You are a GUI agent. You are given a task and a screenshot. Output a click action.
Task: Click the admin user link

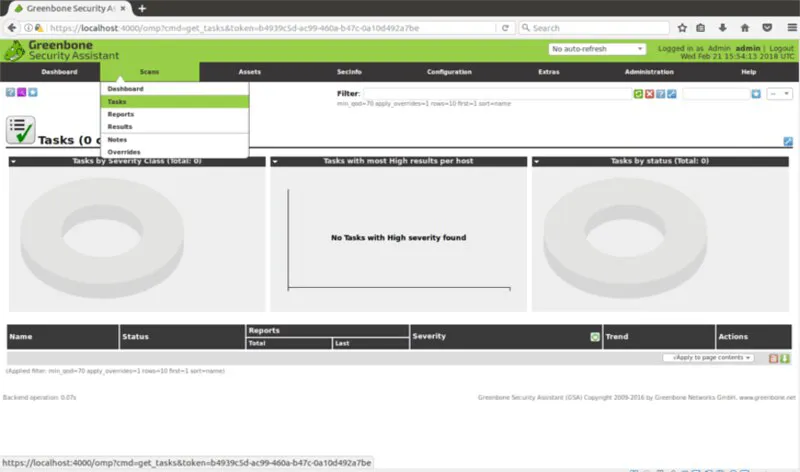tap(747, 48)
